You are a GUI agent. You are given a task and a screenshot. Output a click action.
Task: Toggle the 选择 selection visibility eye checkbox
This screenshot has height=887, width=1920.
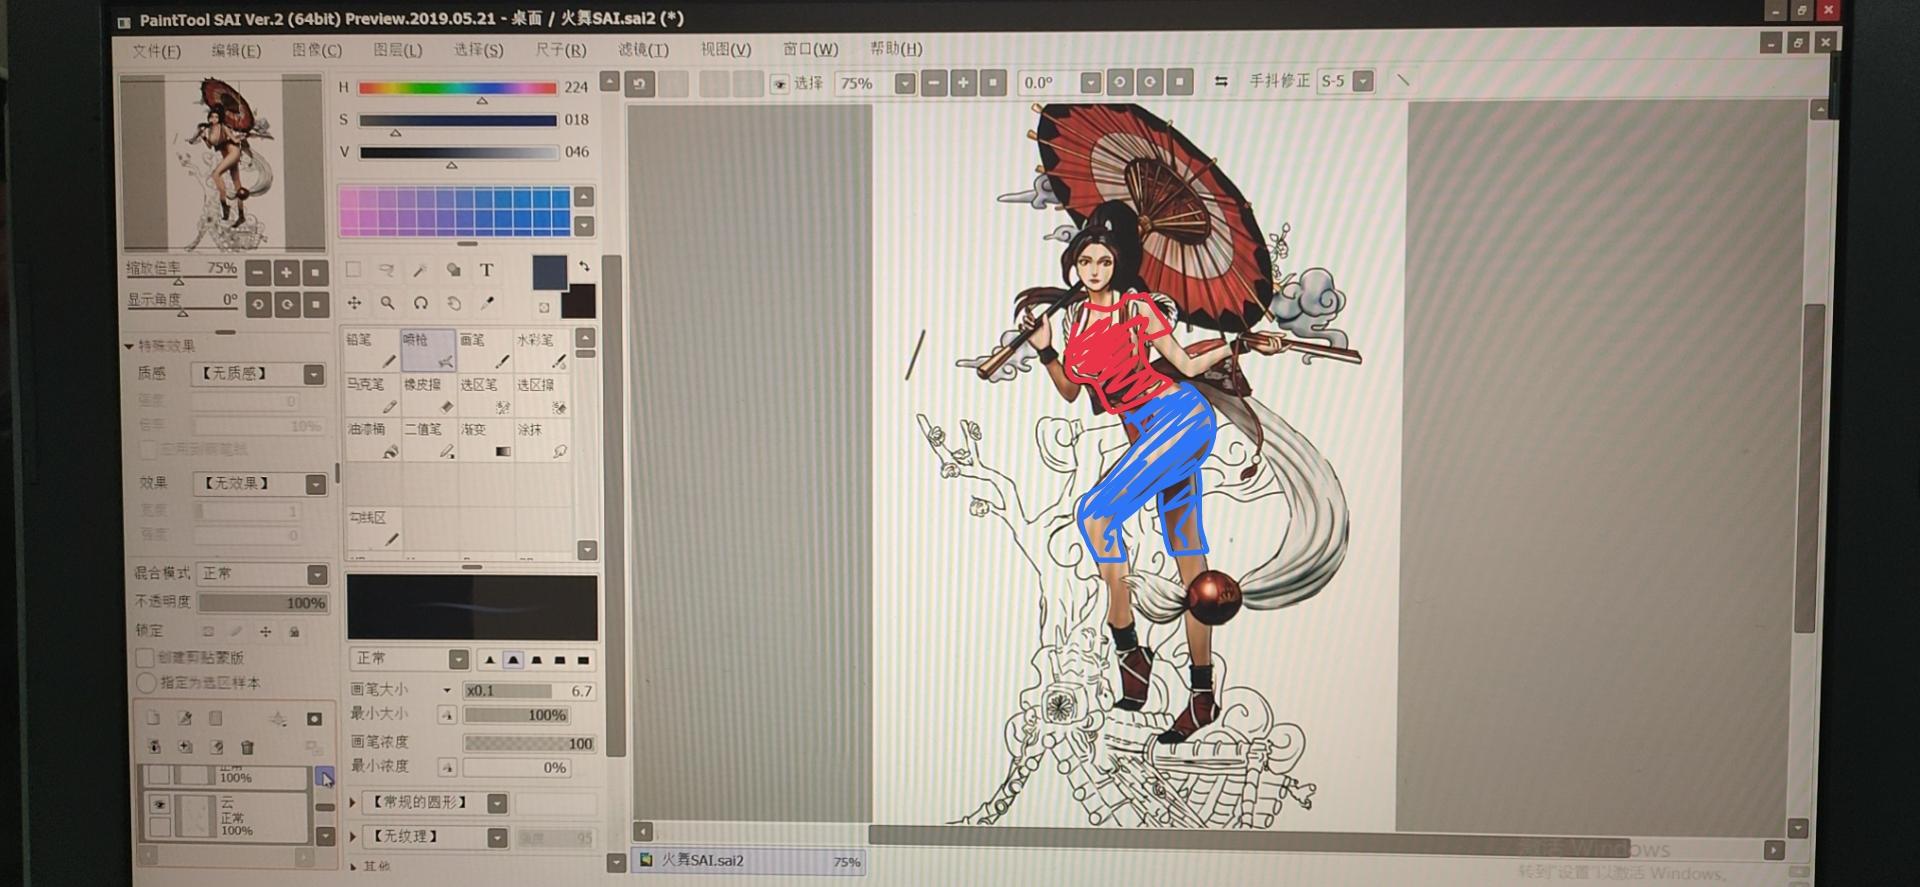tap(779, 84)
